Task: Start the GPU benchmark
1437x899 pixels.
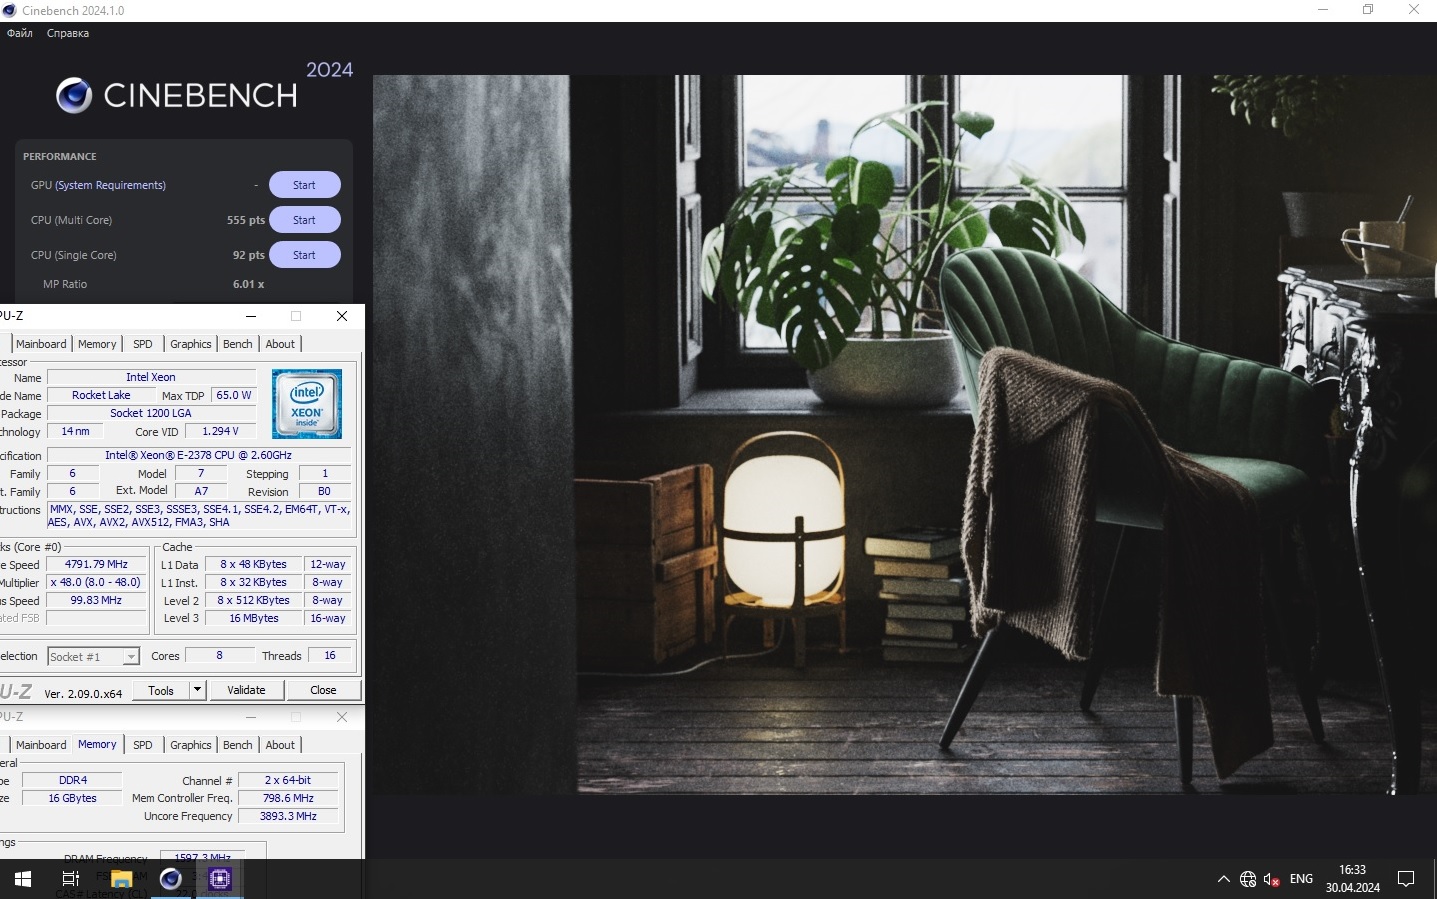Action: [x=304, y=185]
